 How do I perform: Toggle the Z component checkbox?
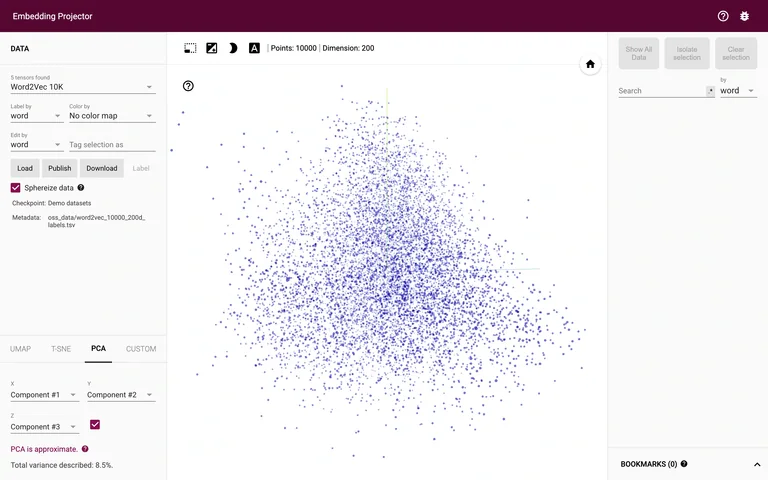(95, 425)
